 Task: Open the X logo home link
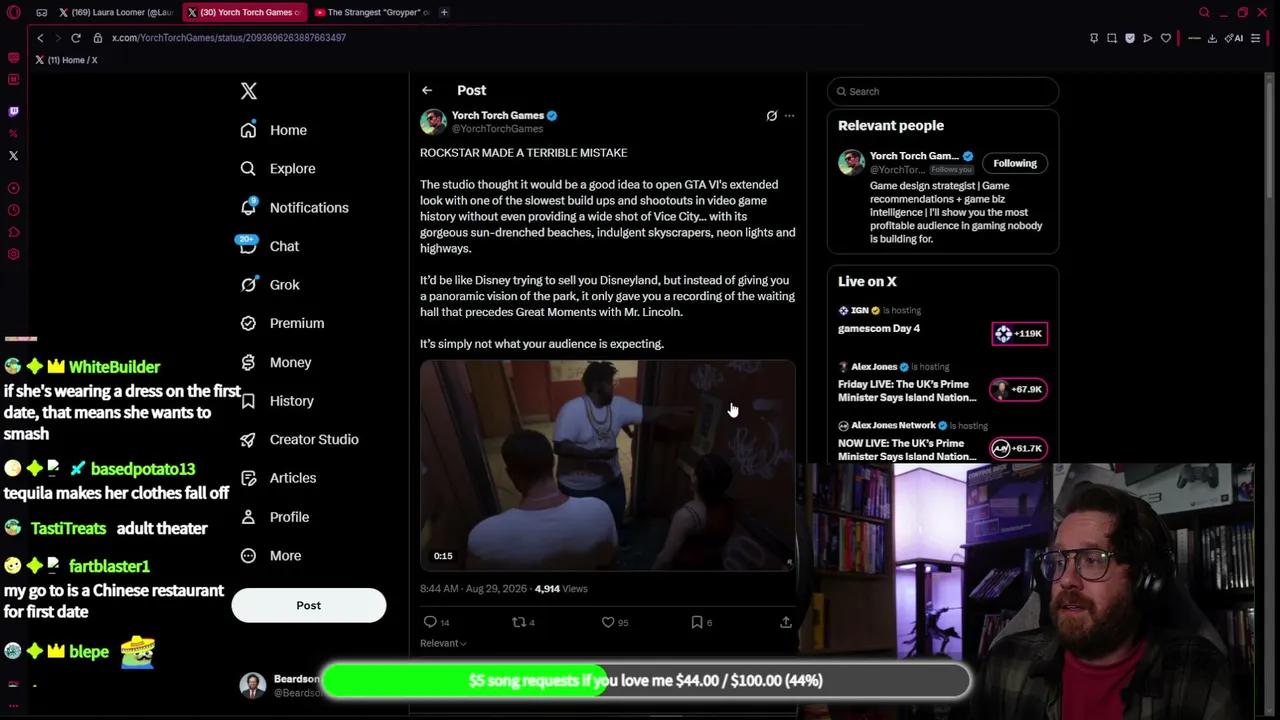(x=249, y=91)
